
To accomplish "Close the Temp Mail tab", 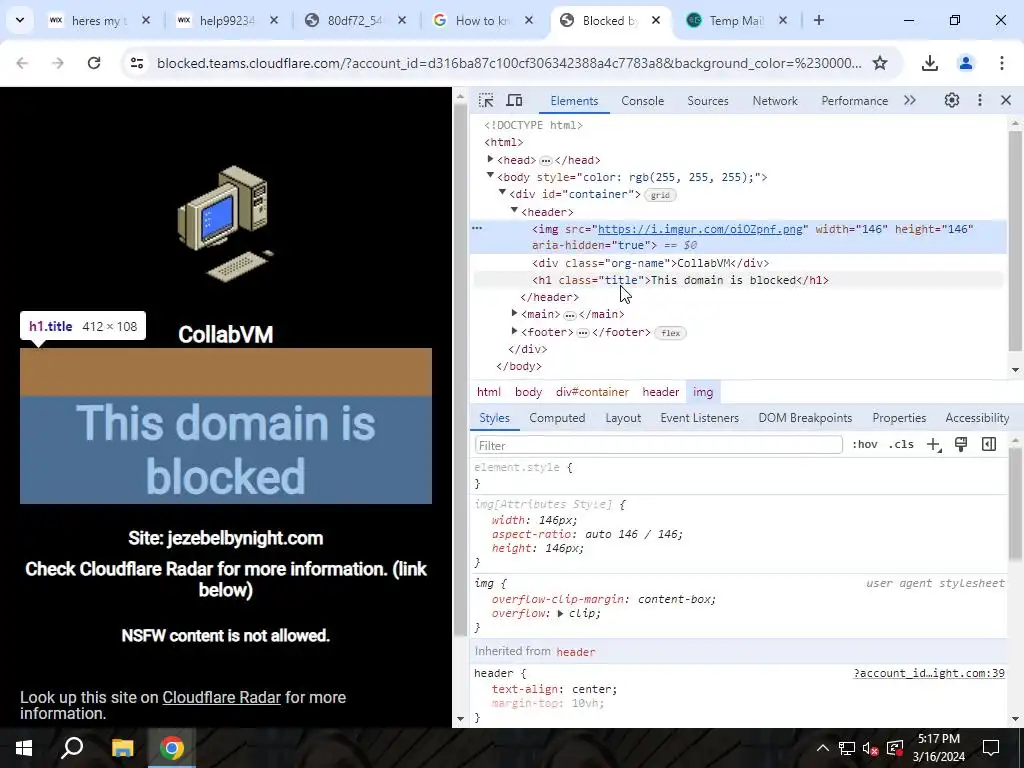I will pos(783,20).
